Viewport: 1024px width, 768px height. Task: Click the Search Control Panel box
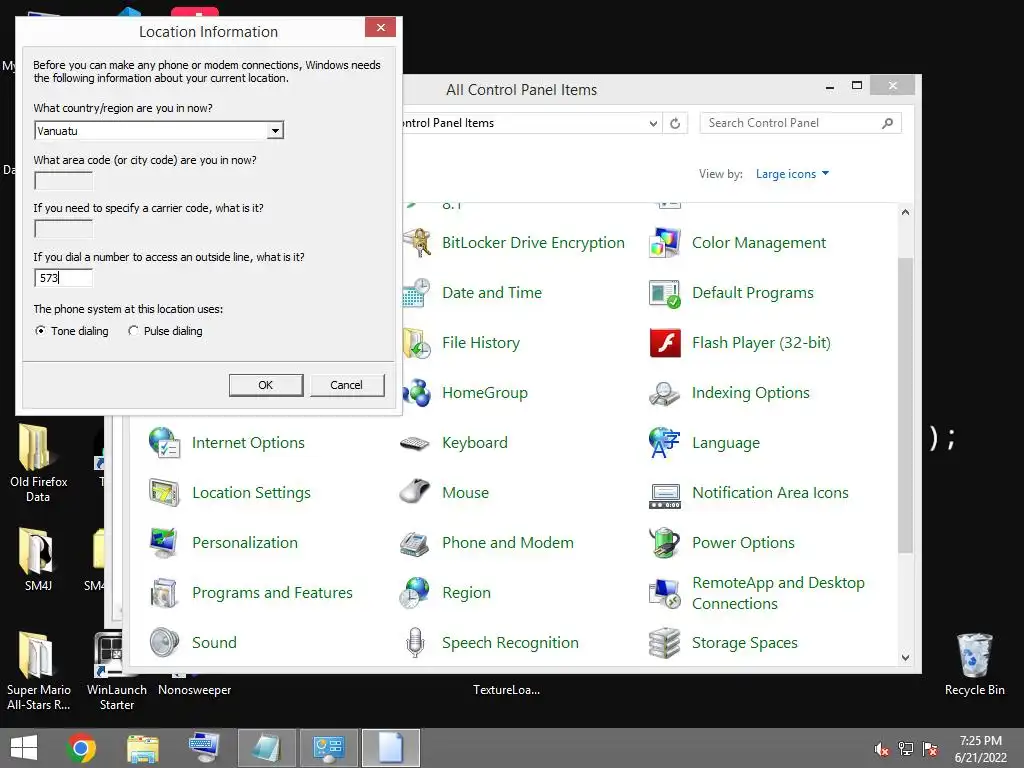click(800, 123)
